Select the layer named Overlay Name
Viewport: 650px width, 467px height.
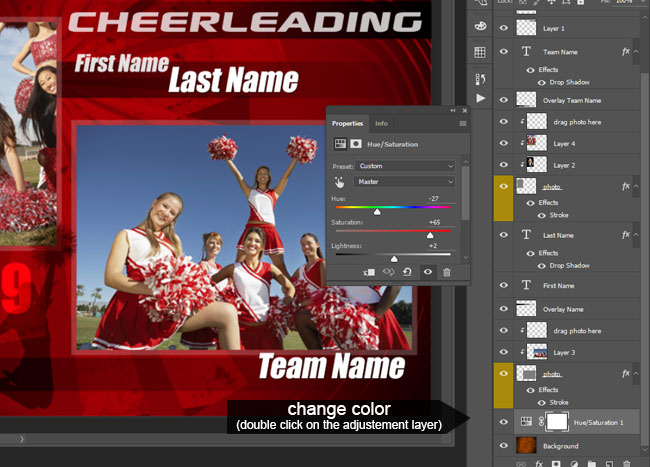(563, 309)
